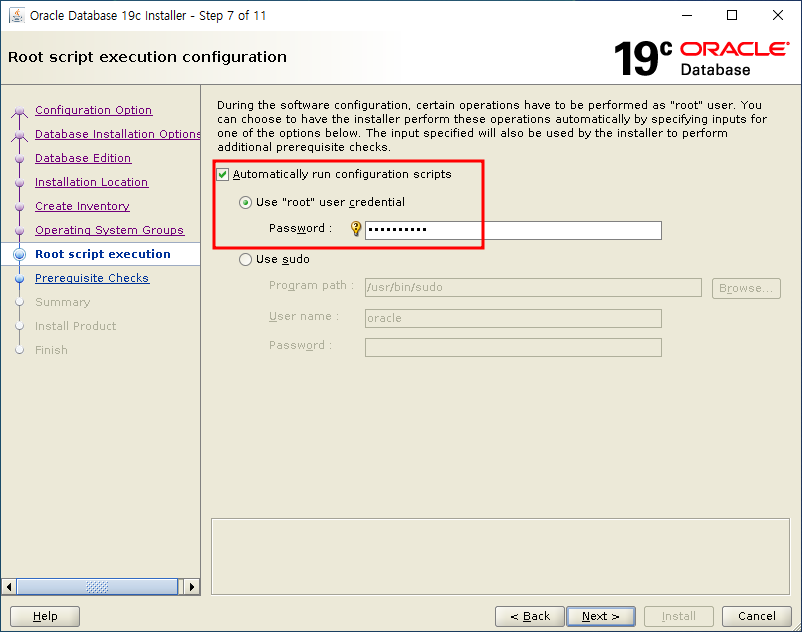Click the Browse... button
Viewport: 802px width, 632px height.
point(746,288)
